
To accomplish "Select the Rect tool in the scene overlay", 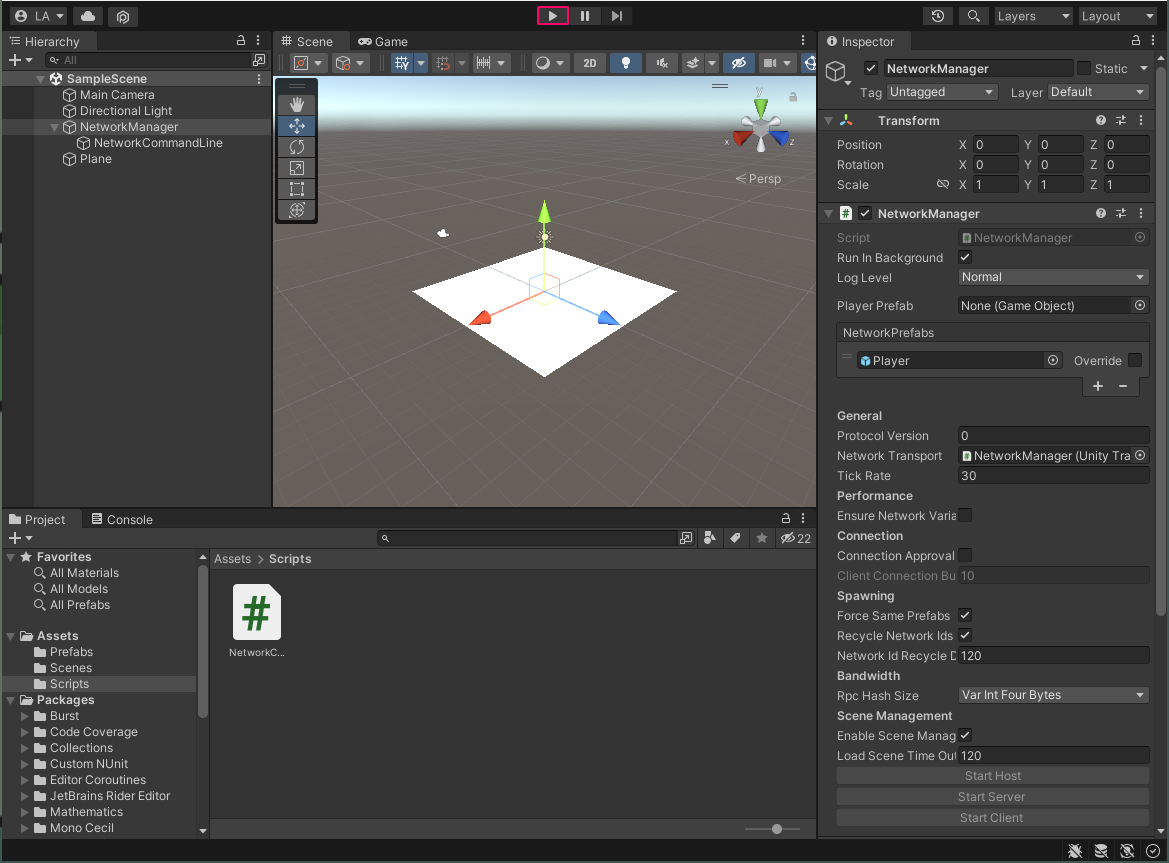I will tap(296, 189).
